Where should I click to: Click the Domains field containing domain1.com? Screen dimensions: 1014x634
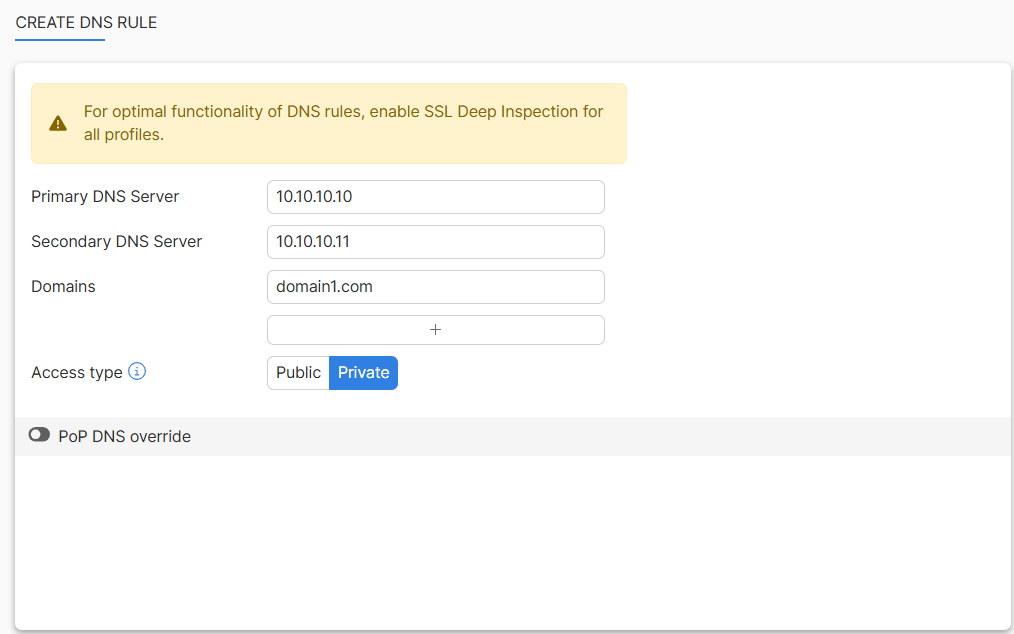[x=435, y=286]
